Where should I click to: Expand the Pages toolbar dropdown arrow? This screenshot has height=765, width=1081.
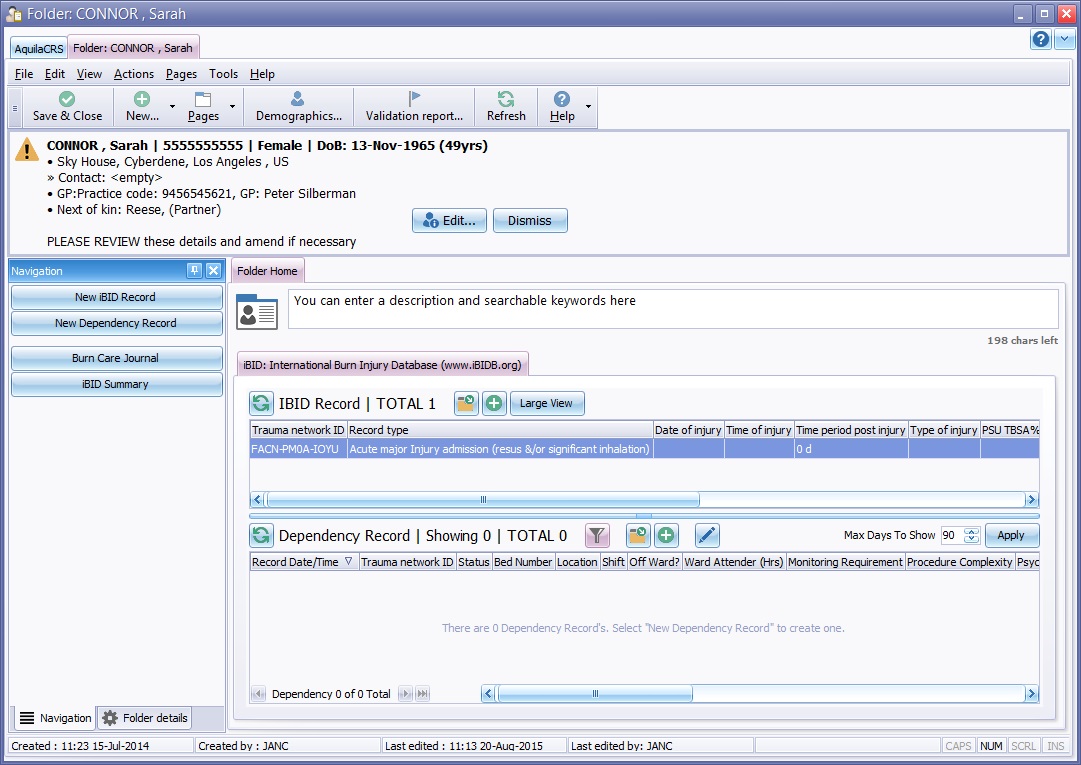[x=233, y=106]
